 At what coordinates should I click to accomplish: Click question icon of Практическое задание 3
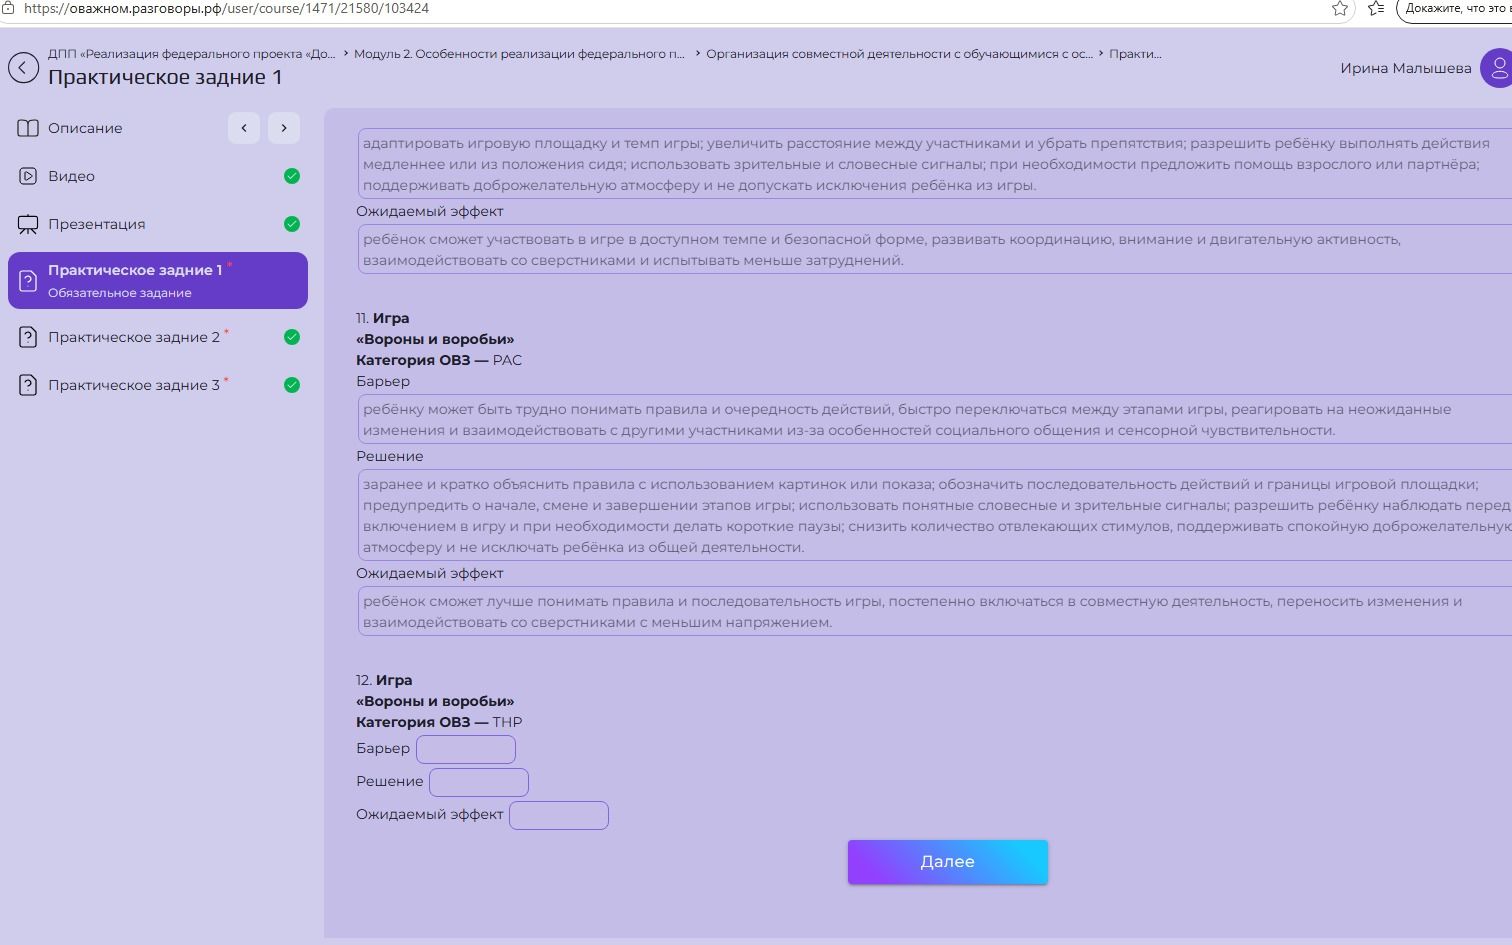[28, 385]
